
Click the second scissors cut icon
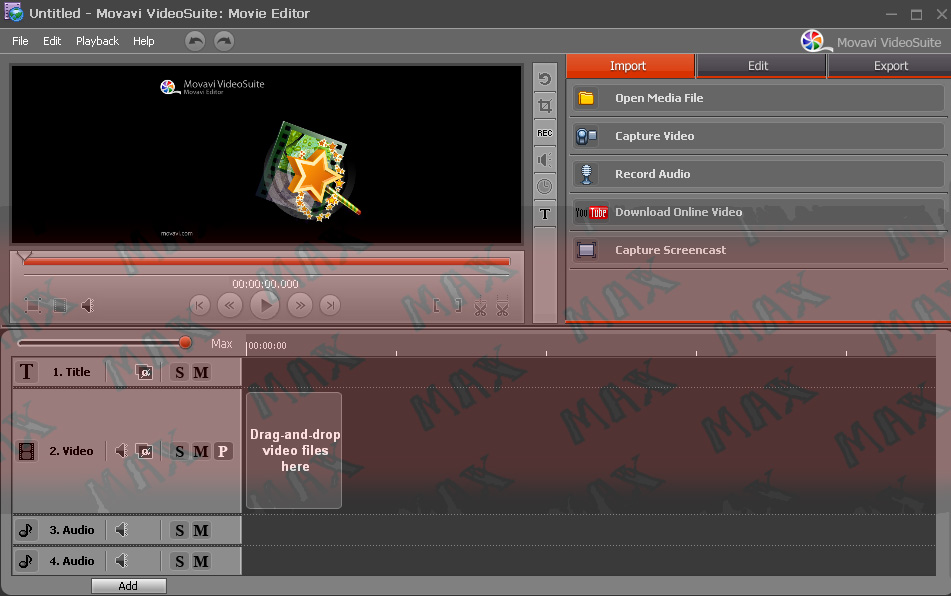pyautogui.click(x=502, y=306)
